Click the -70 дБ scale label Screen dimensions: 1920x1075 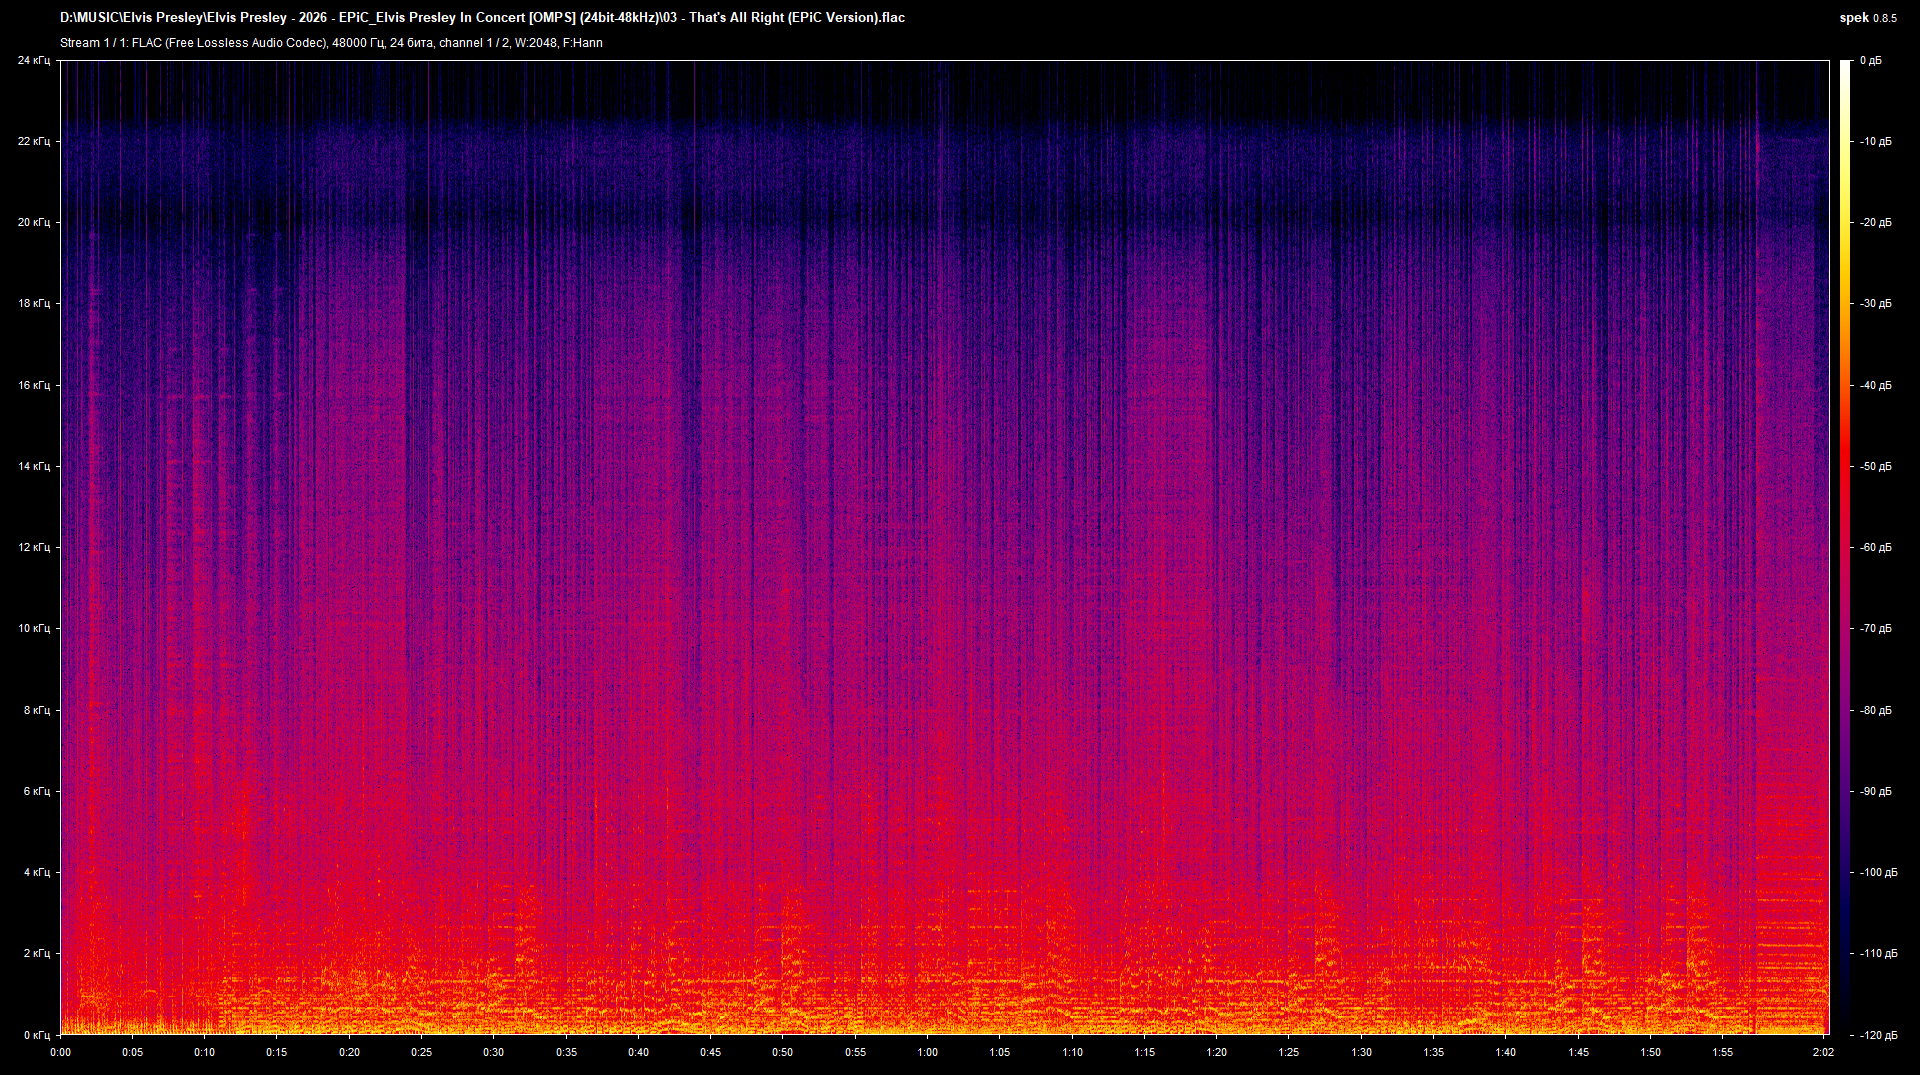point(1874,629)
